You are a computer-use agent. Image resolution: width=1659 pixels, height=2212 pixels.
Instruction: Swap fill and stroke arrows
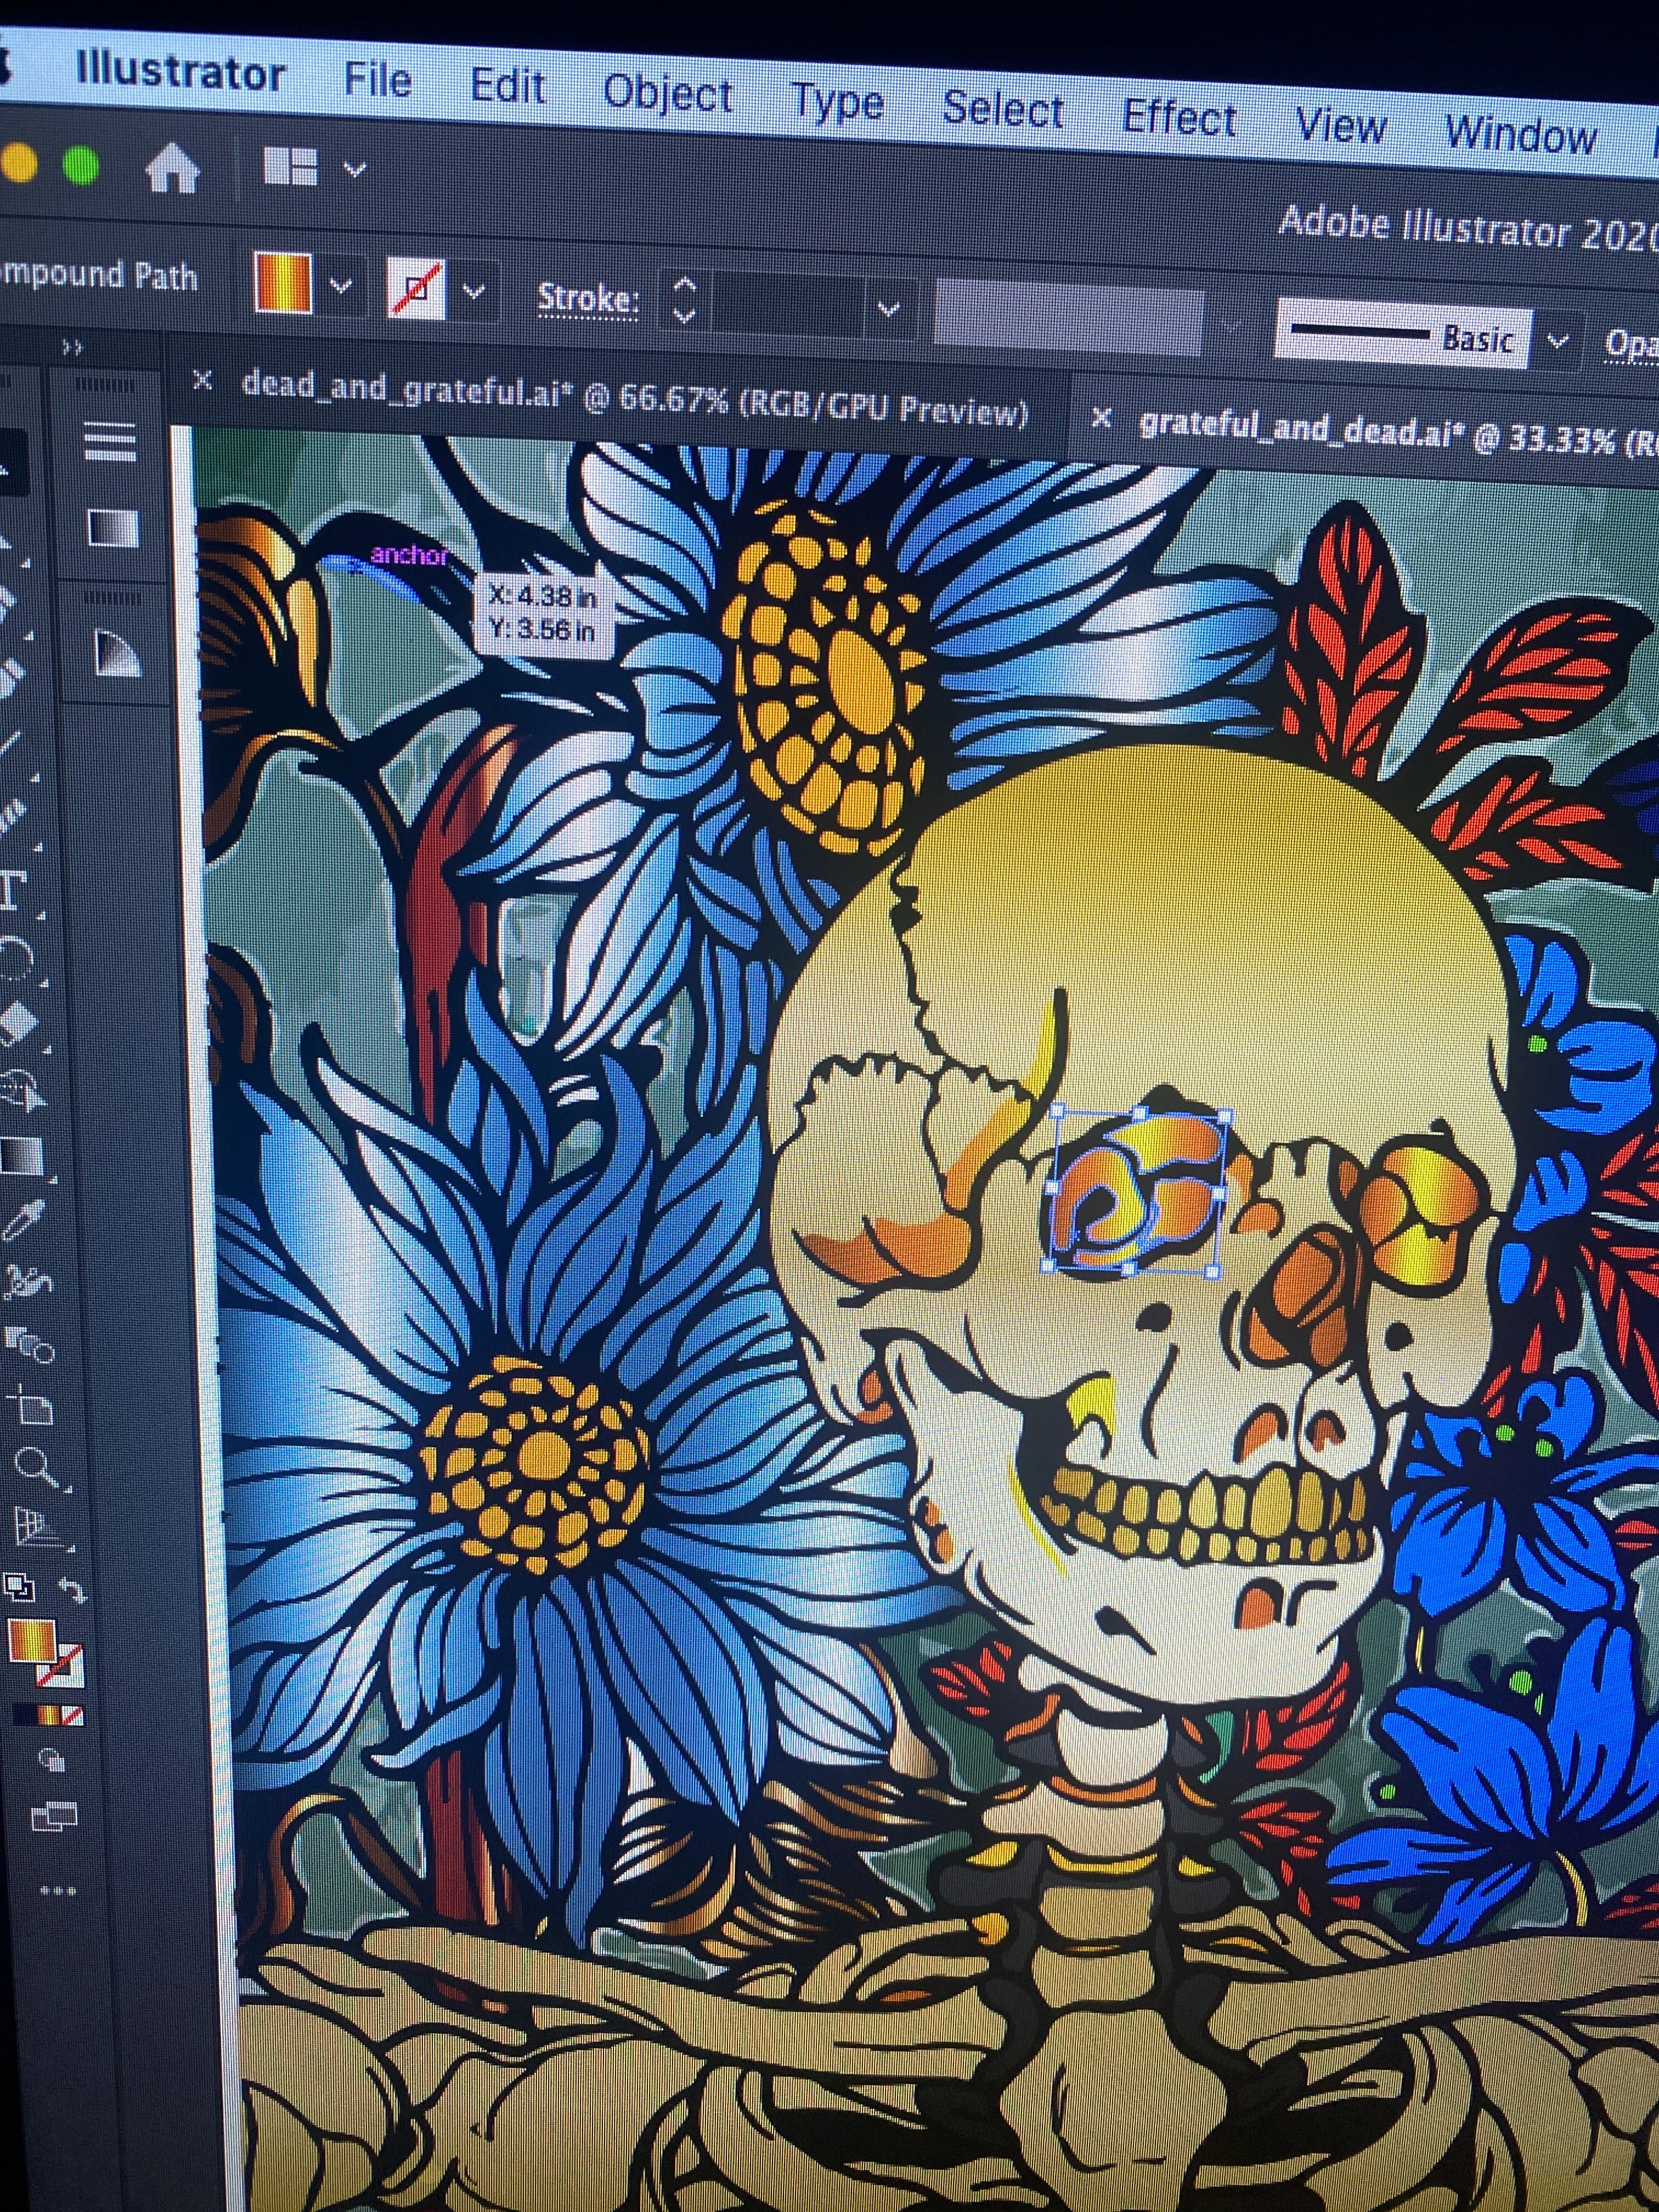point(72,1589)
